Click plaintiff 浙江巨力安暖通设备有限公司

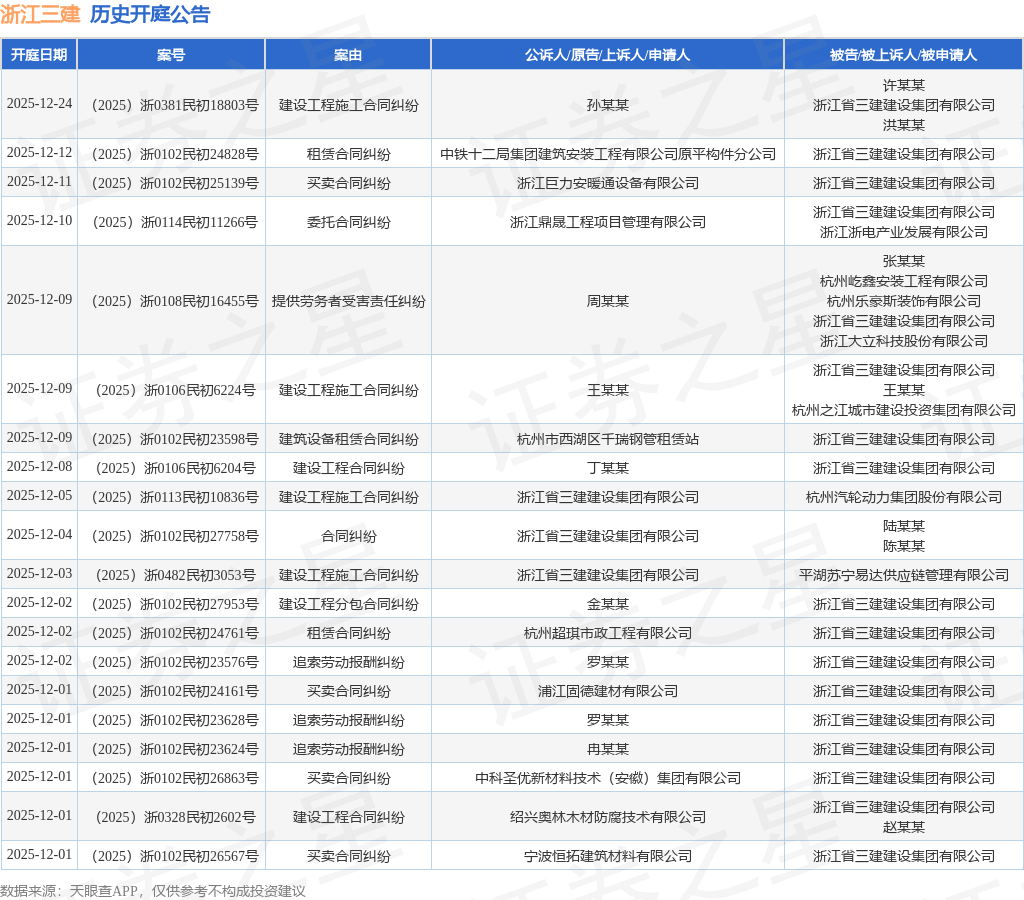[607, 183]
